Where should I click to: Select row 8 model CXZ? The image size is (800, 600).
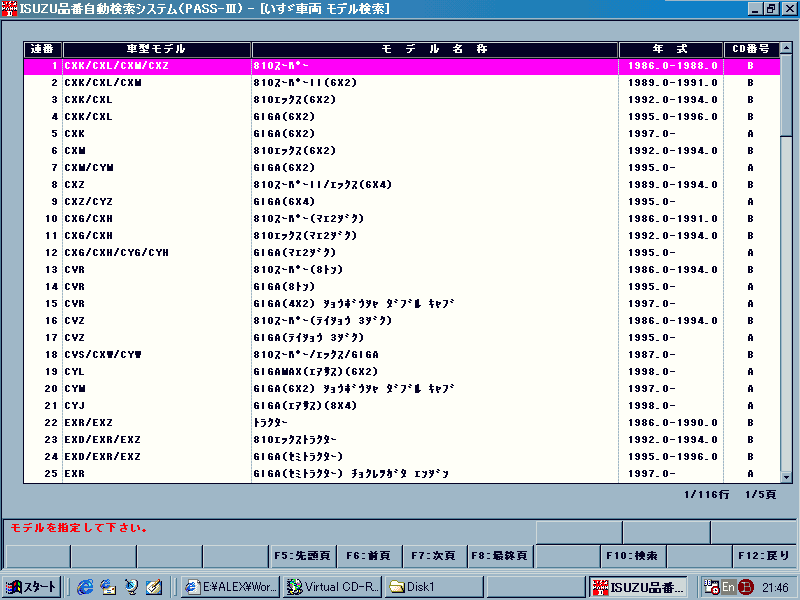402,185
